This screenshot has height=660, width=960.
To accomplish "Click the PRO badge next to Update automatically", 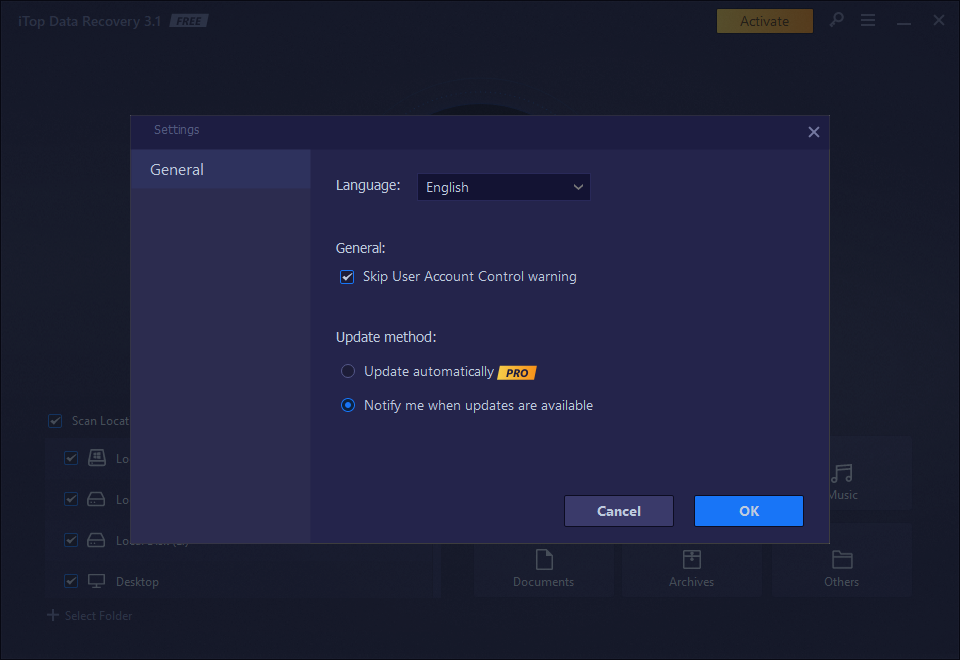I will tap(517, 373).
